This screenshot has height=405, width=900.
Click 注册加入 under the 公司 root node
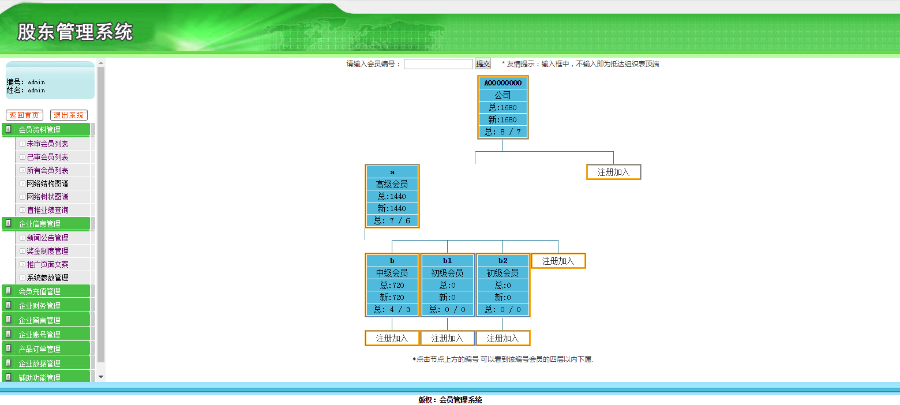point(614,172)
